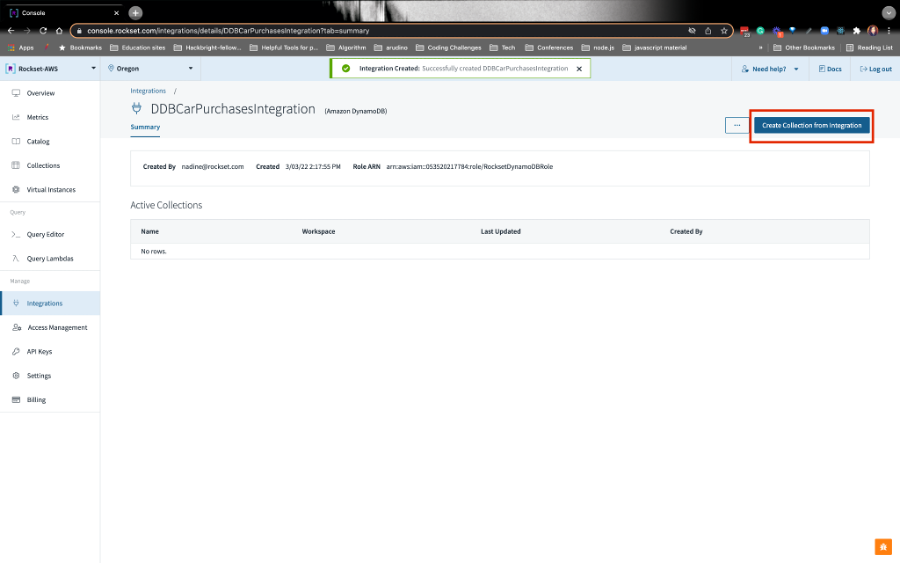902x564 pixels.
Task: Click Log out
Action: (x=876, y=69)
